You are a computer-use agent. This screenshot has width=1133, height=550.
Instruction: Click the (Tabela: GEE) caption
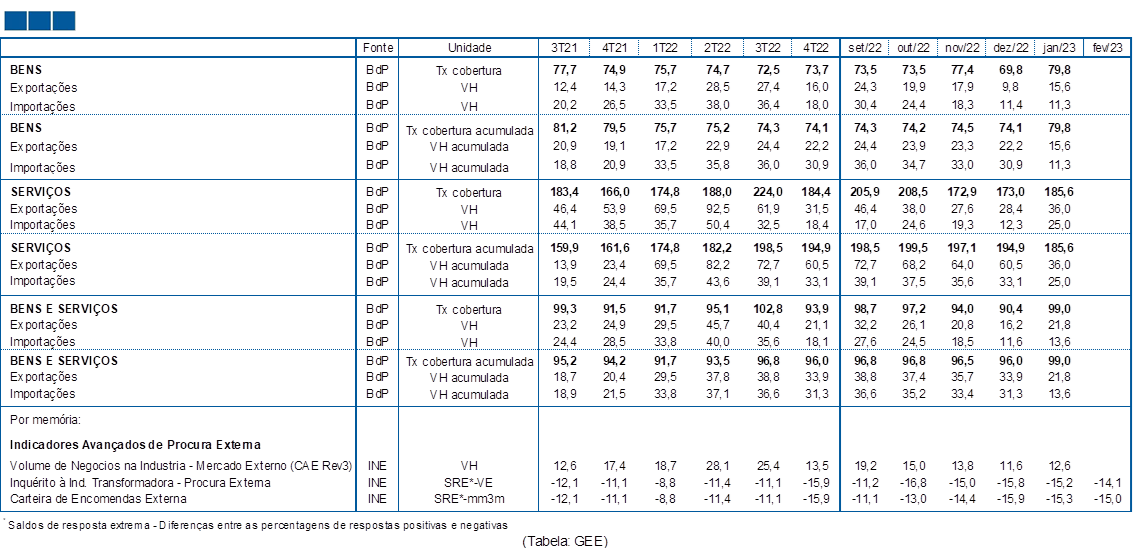pos(564,541)
